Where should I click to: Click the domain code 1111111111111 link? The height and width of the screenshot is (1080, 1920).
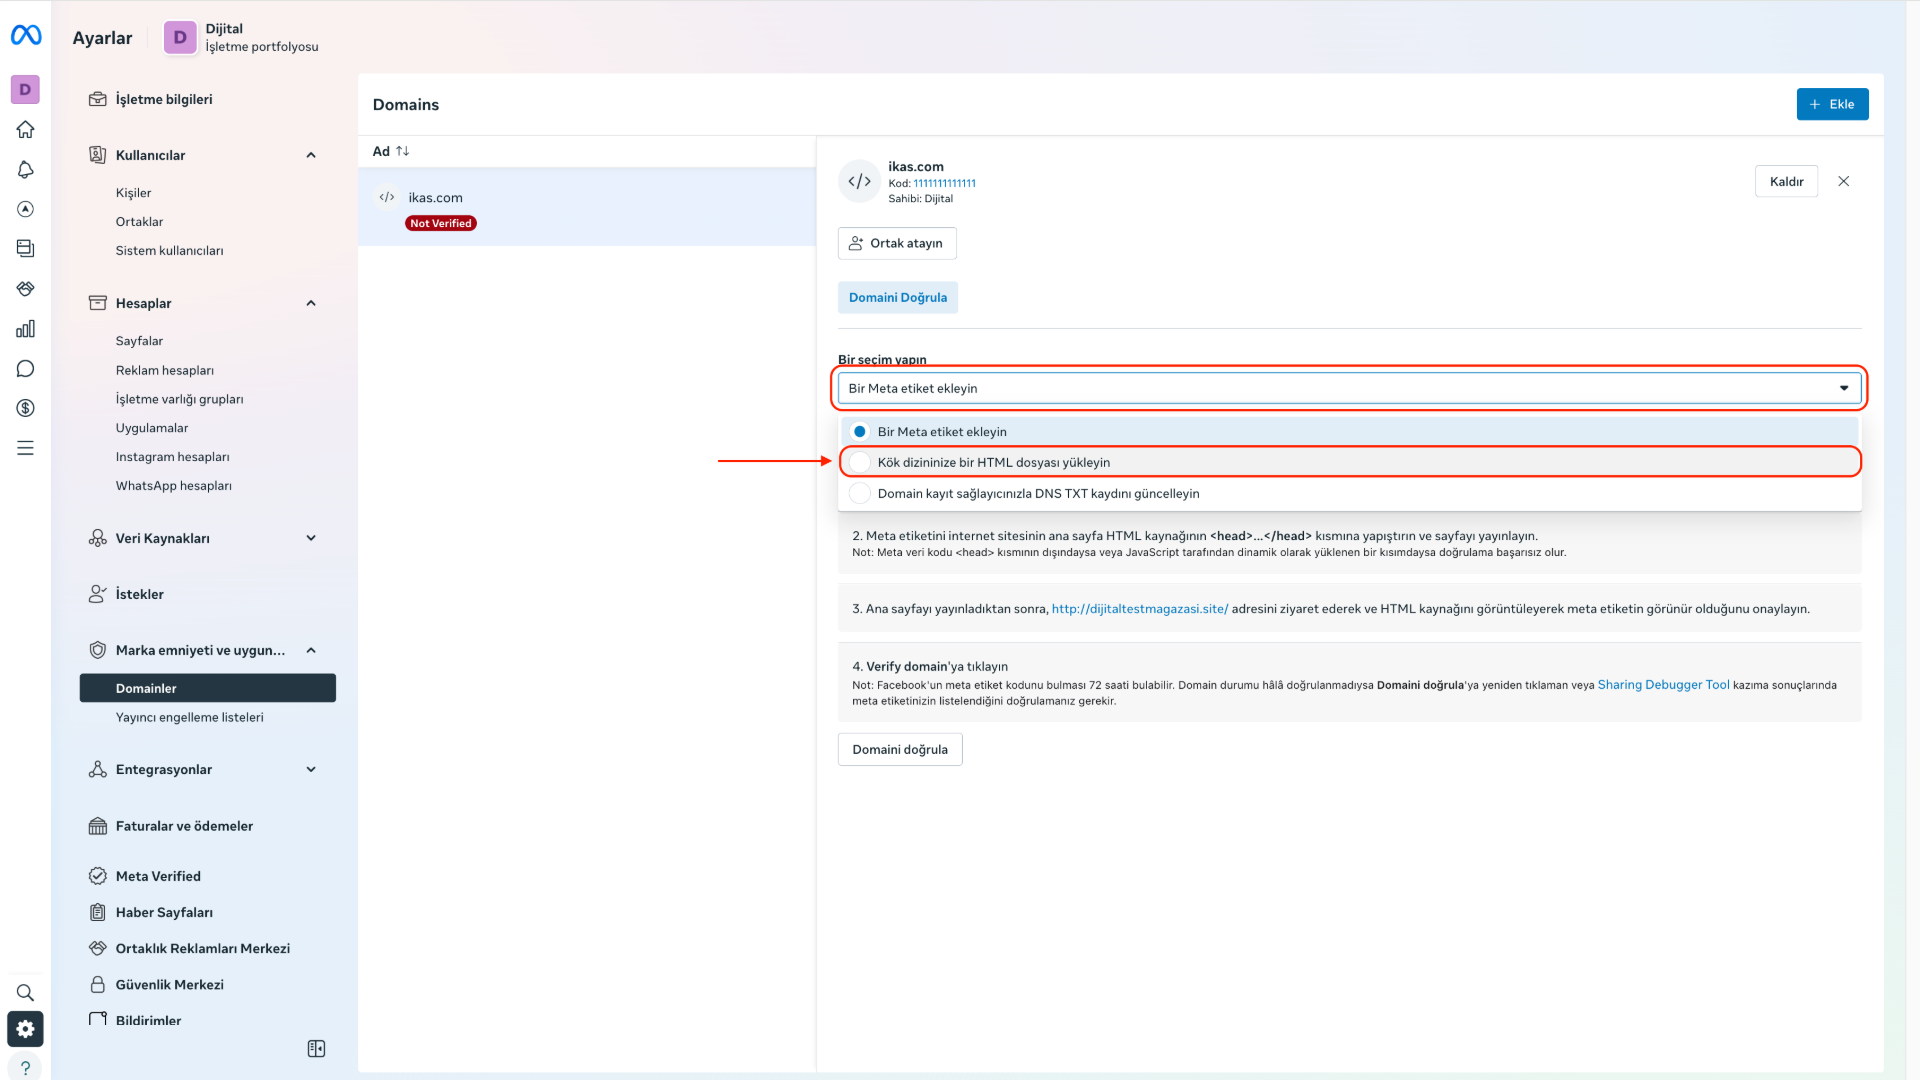[944, 183]
